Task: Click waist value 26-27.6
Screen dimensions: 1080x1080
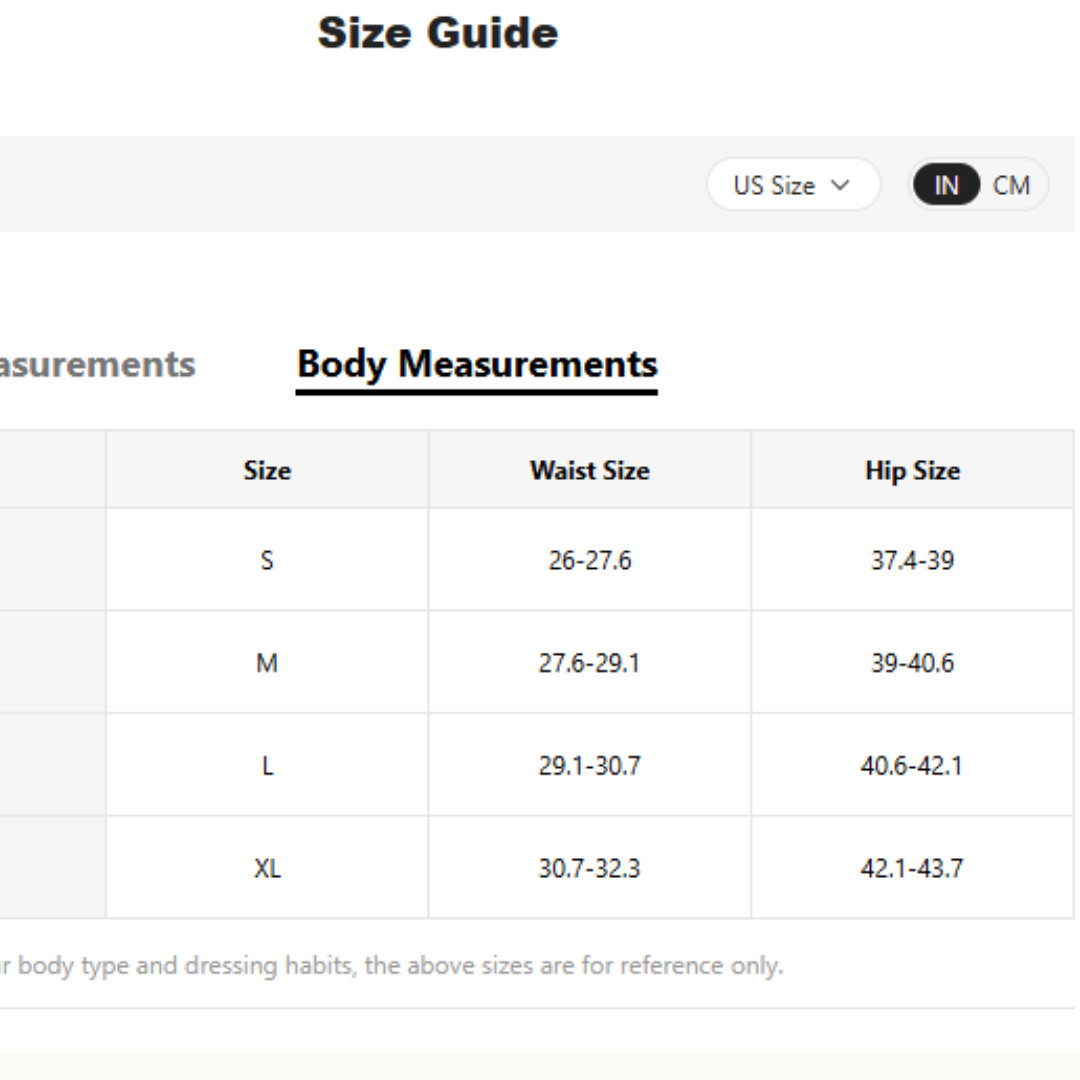Action: (x=590, y=560)
